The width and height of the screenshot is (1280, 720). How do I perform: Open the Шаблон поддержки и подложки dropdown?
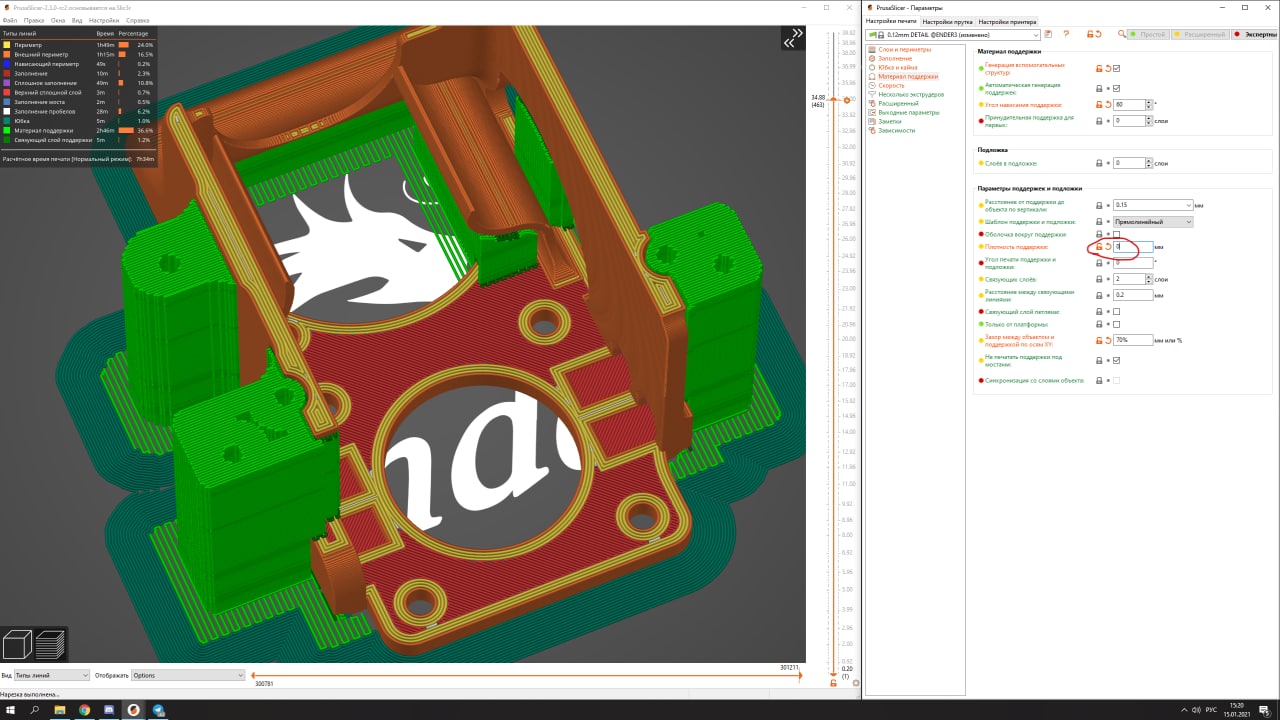pos(1153,222)
